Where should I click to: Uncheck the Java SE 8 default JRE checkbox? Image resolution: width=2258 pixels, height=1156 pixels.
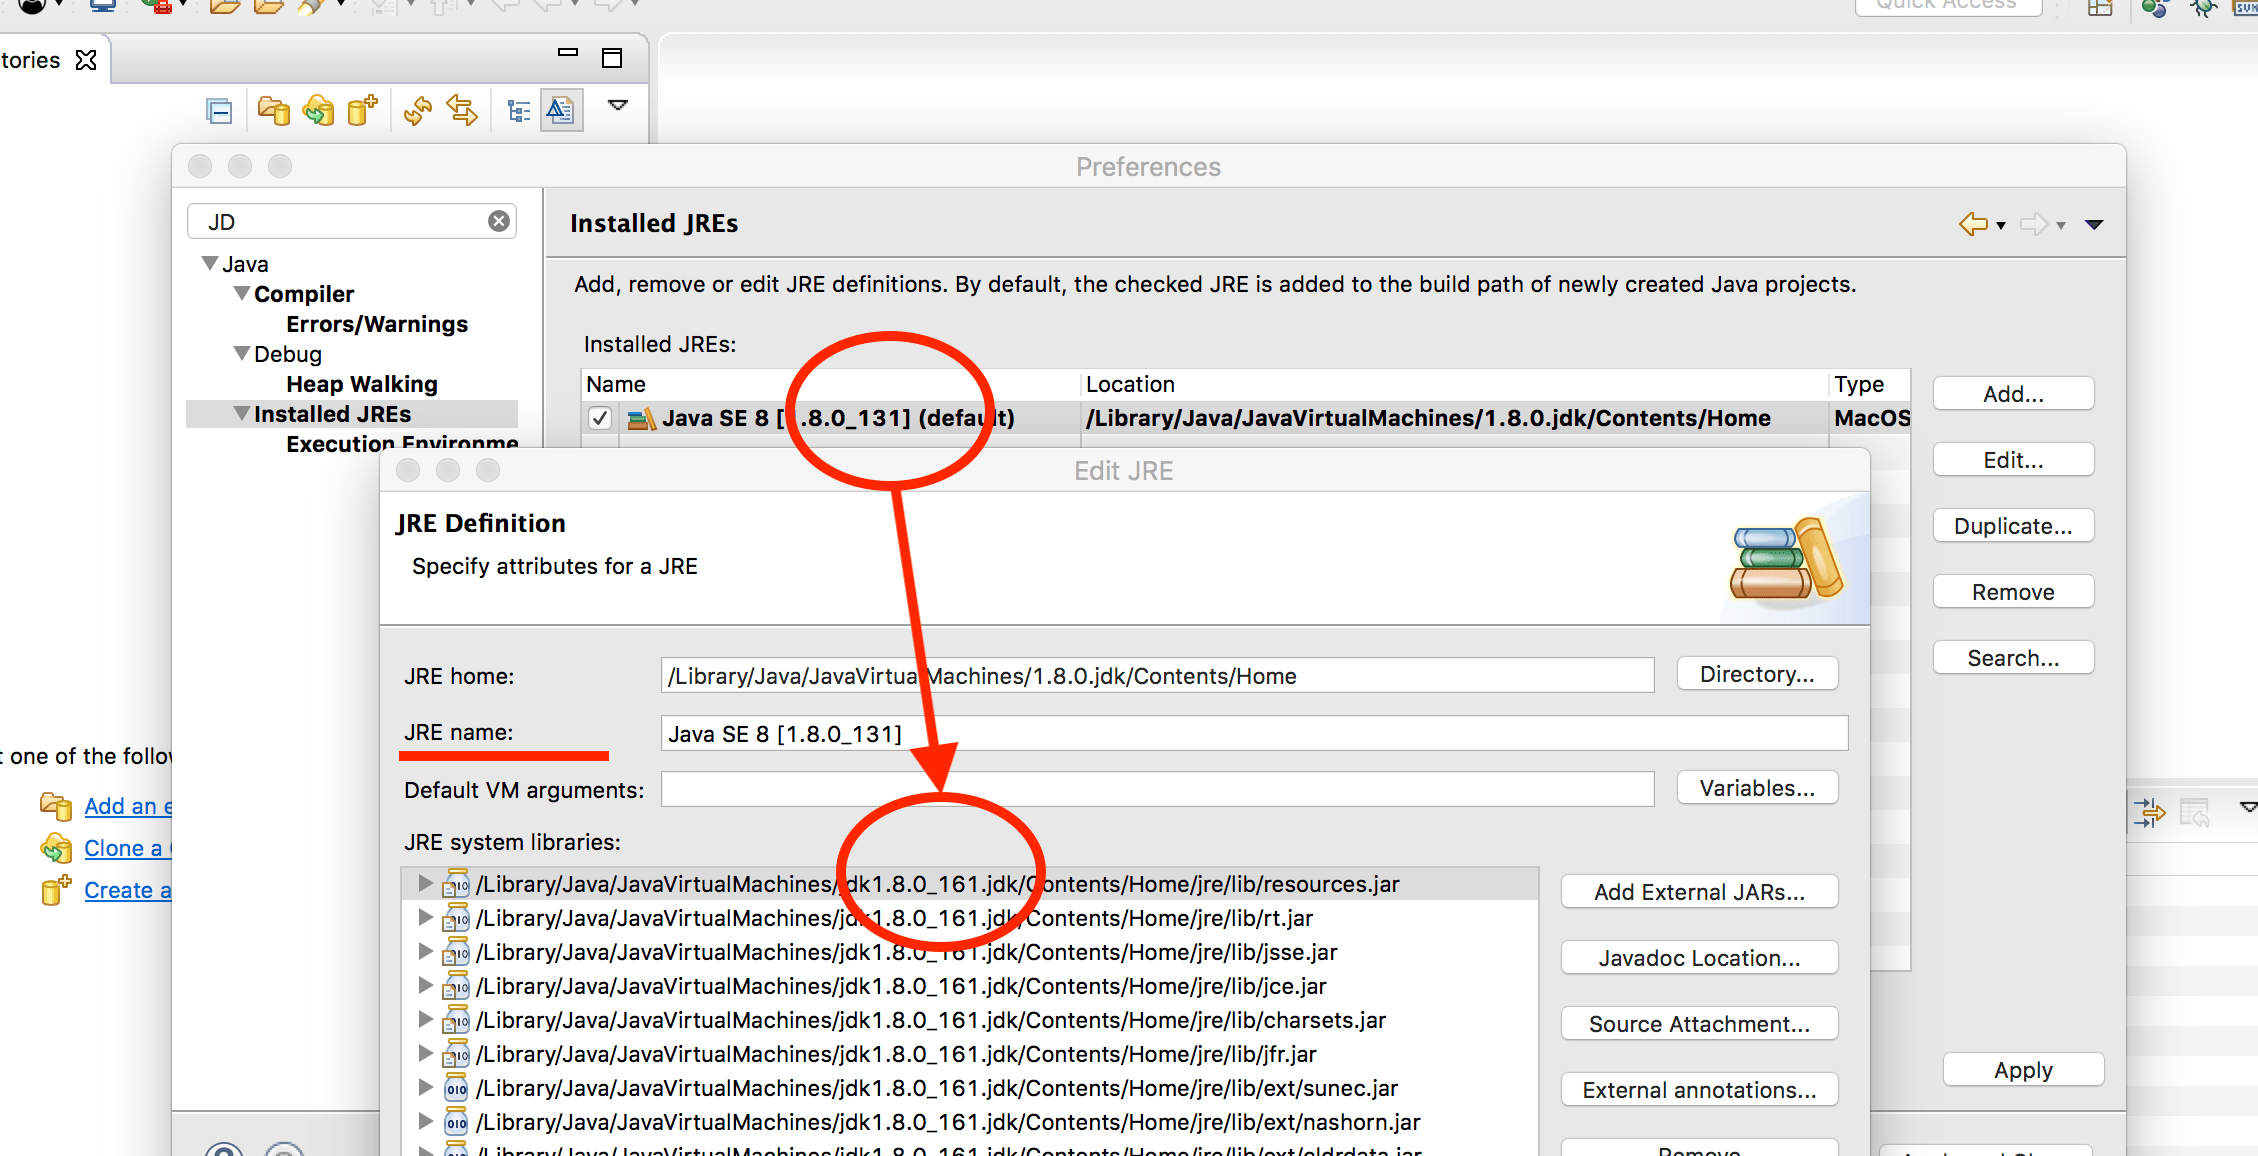pos(599,418)
